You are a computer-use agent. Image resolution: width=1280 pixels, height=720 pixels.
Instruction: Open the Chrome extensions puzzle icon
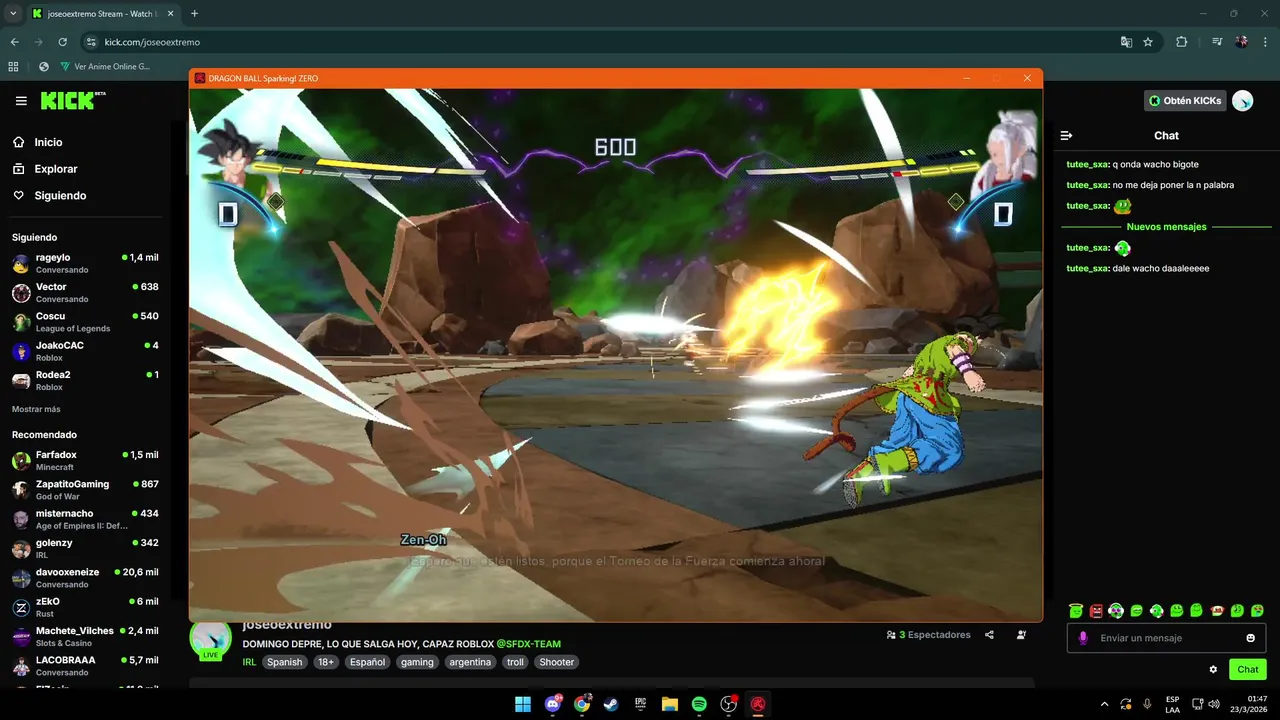point(1182,42)
